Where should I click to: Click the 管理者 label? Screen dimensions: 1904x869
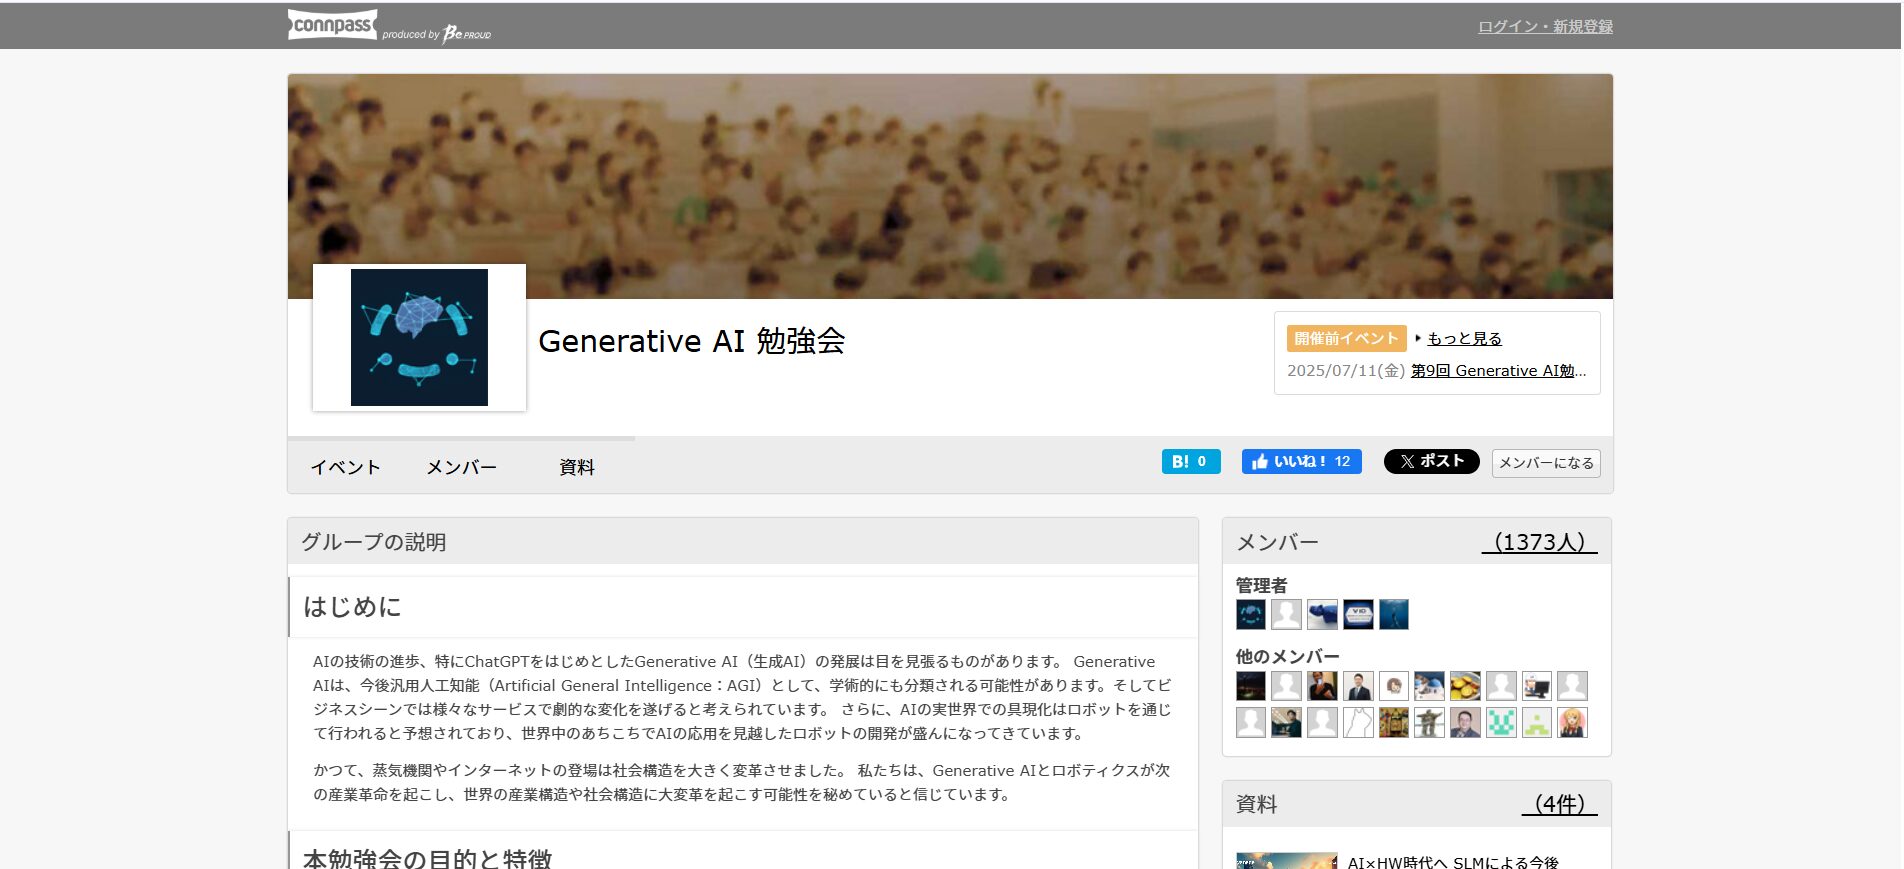point(1261,585)
